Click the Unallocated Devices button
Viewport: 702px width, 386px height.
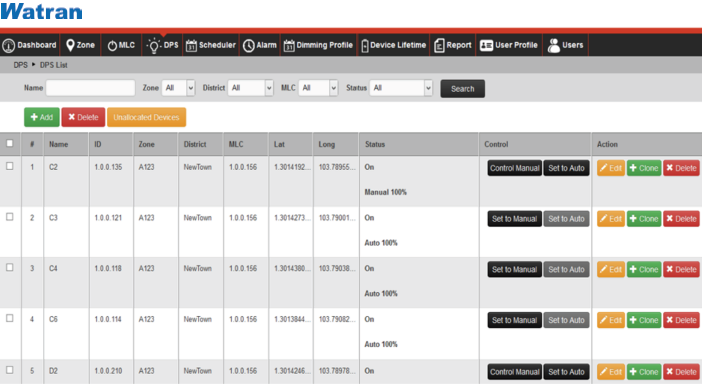[146, 117]
